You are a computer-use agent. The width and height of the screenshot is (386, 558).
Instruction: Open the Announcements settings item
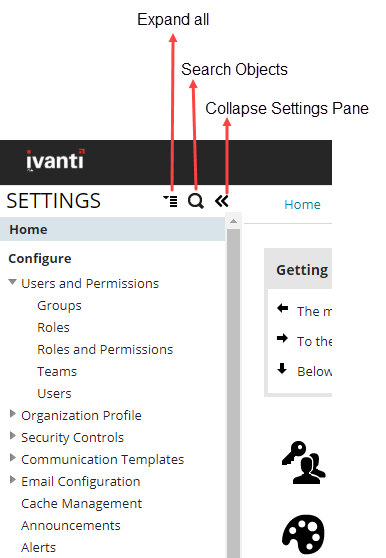point(71,526)
